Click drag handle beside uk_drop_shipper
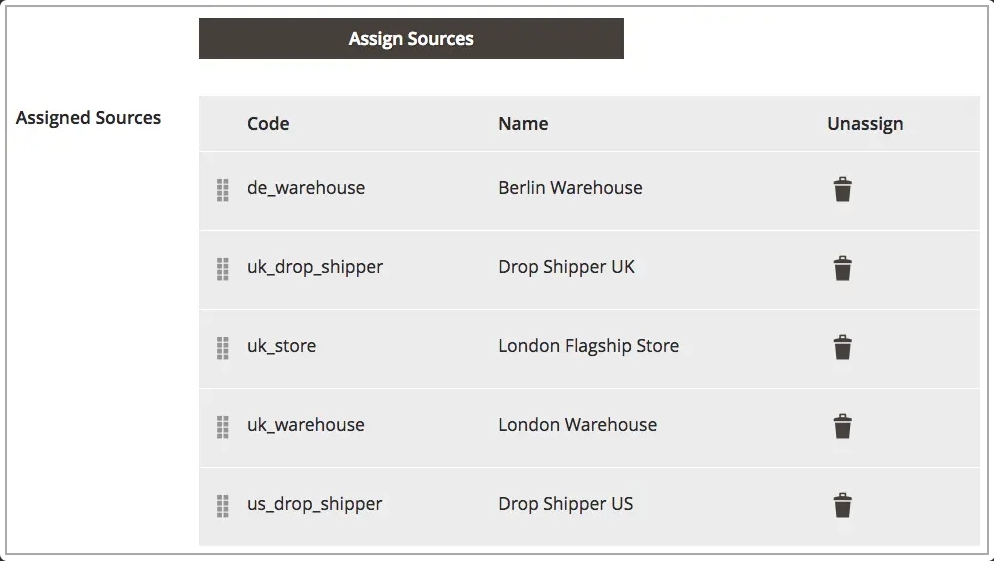The height and width of the screenshot is (561, 994). (223, 269)
